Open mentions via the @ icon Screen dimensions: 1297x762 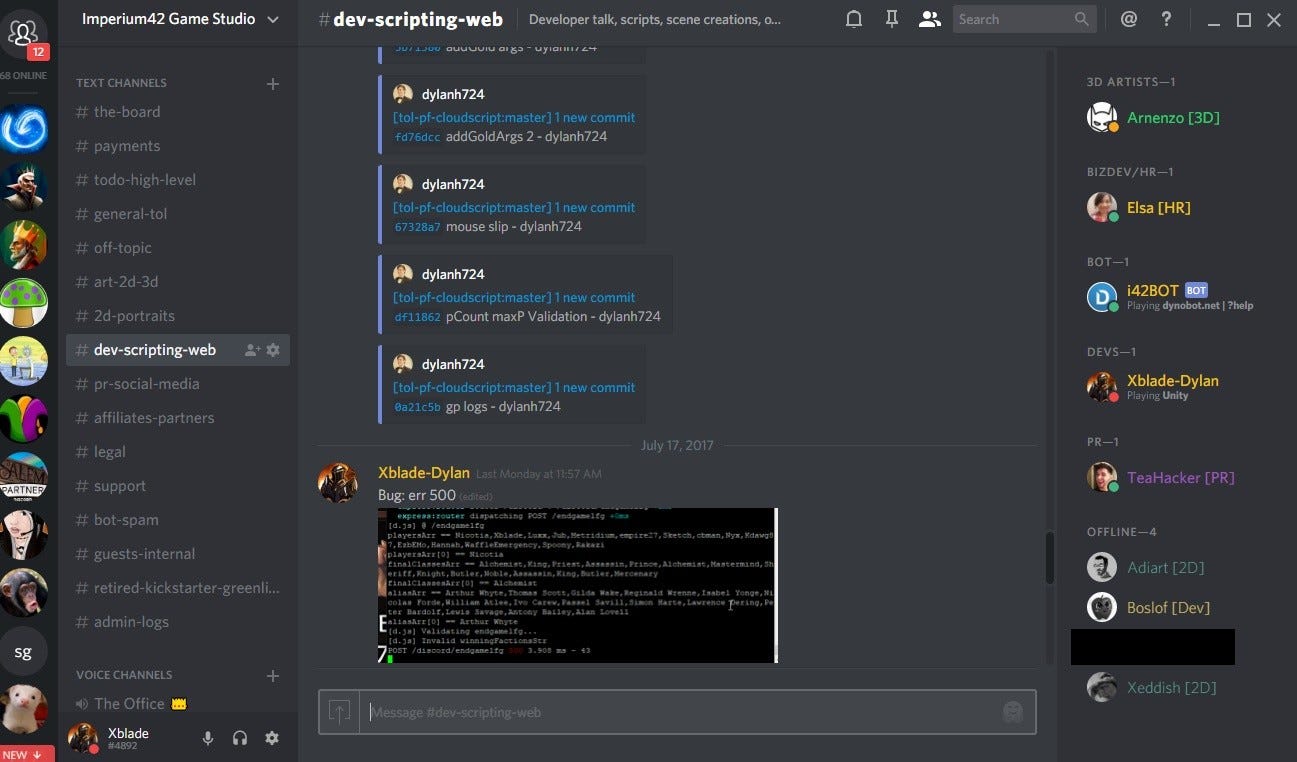click(1129, 19)
